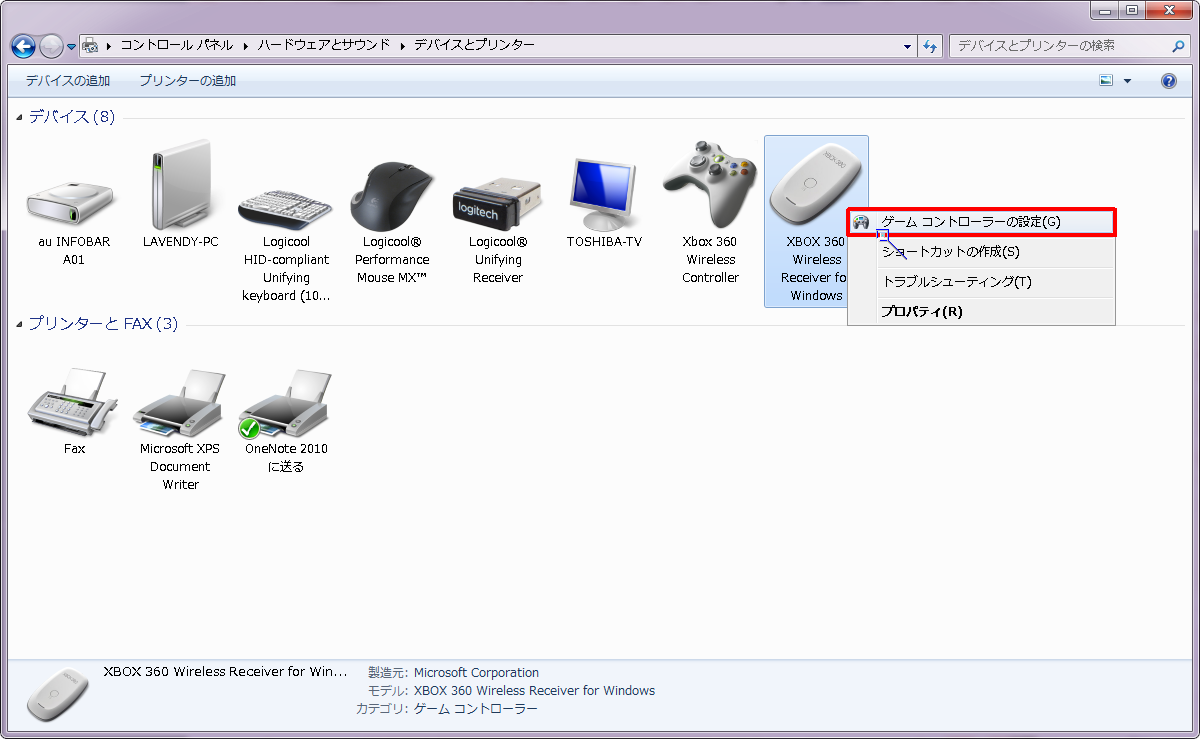This screenshot has height=739, width=1200.
Task: Click the refresh icon beside the address bar
Action: (x=931, y=46)
